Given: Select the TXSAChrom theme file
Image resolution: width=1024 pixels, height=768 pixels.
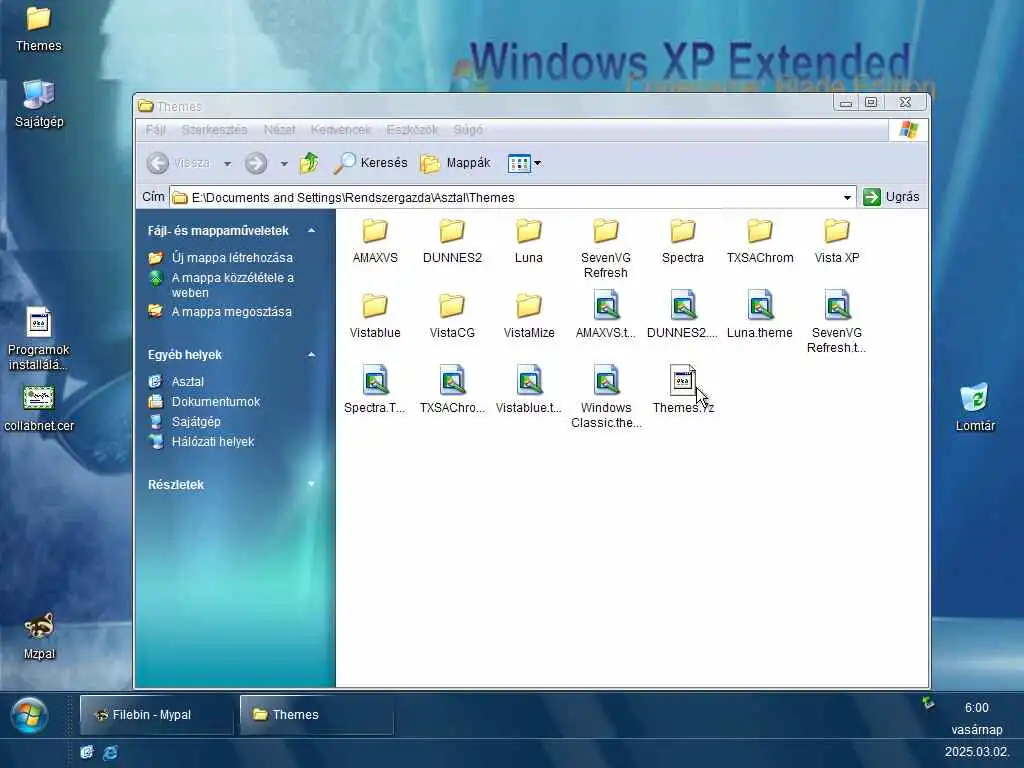Looking at the screenshot, I should pos(452,391).
